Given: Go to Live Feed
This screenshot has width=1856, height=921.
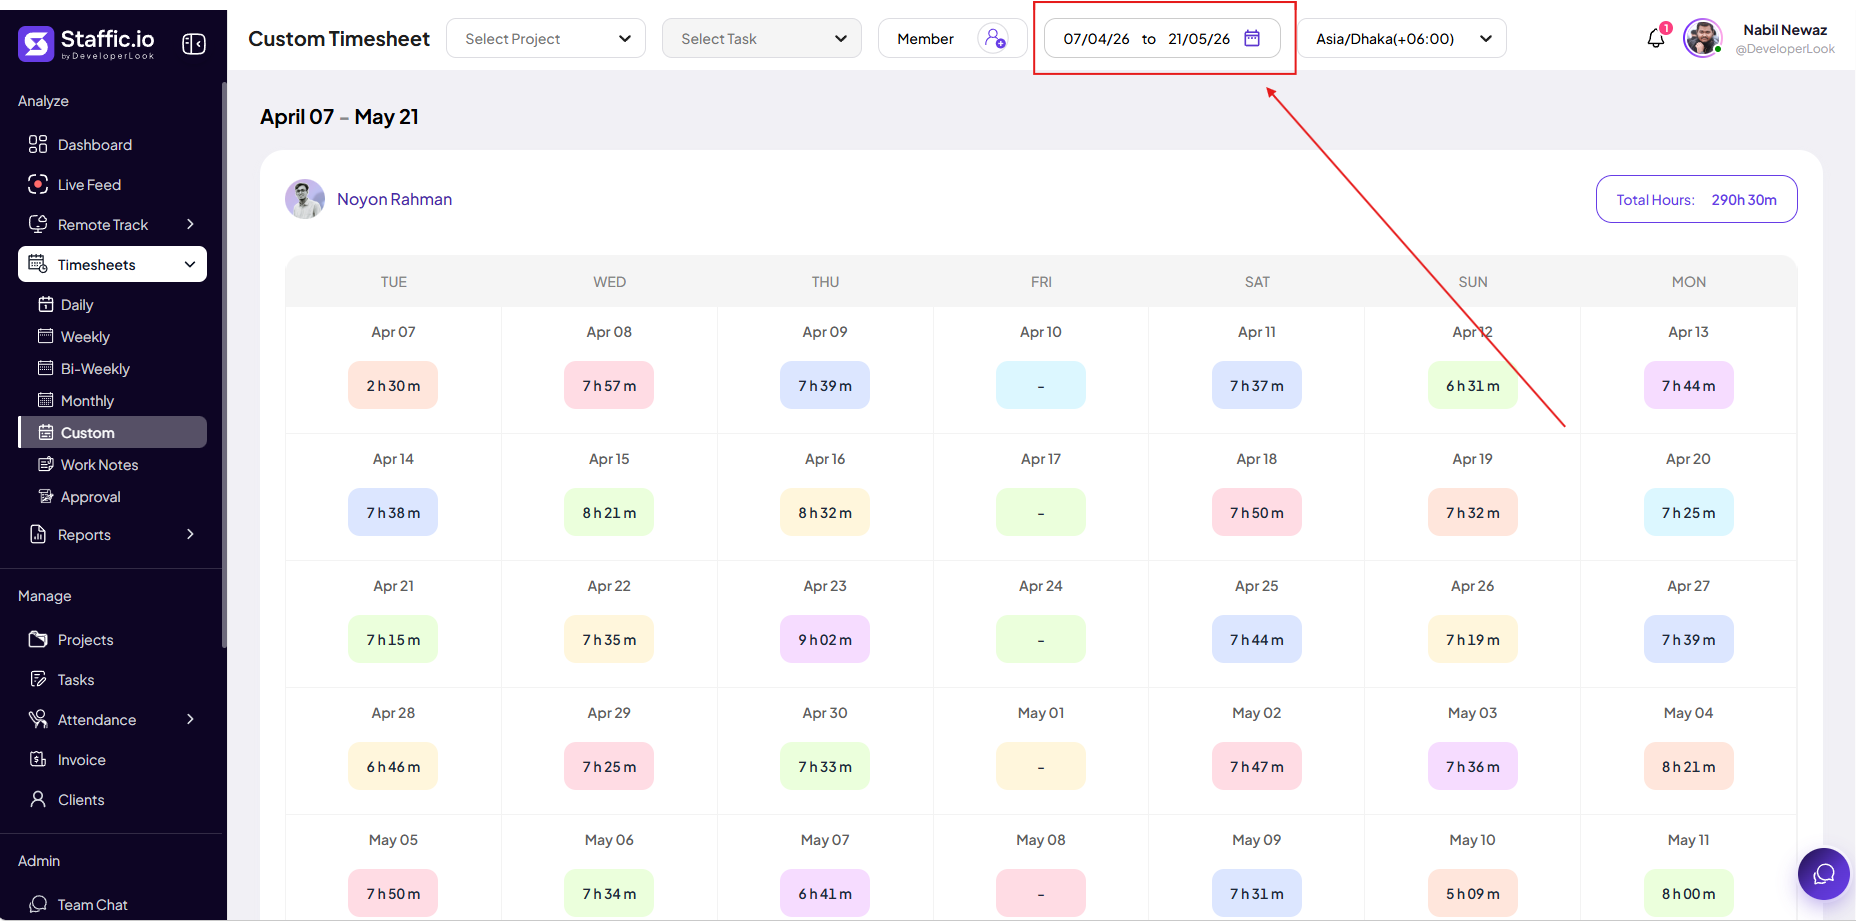Looking at the screenshot, I should [112, 184].
